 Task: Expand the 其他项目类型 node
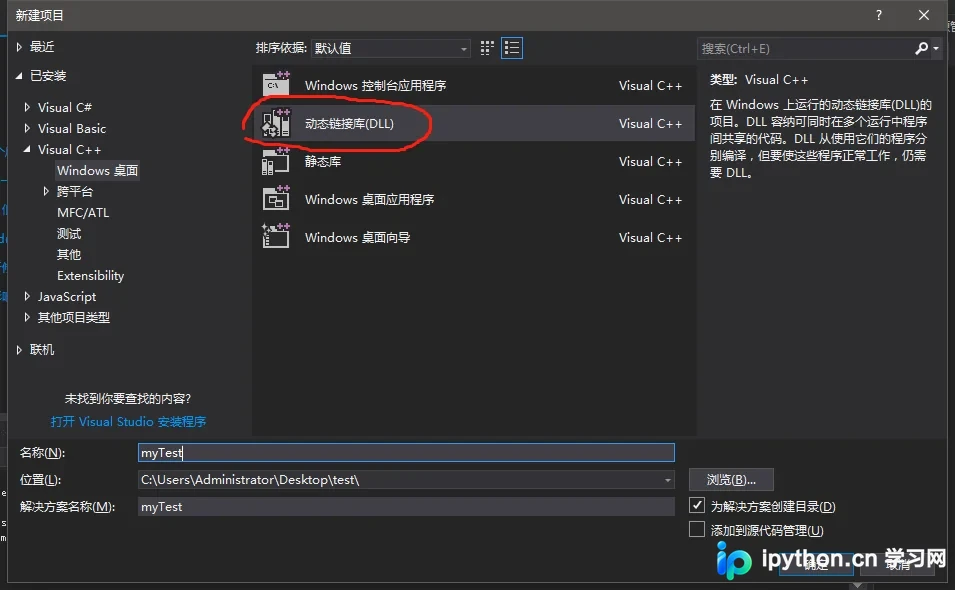27,317
